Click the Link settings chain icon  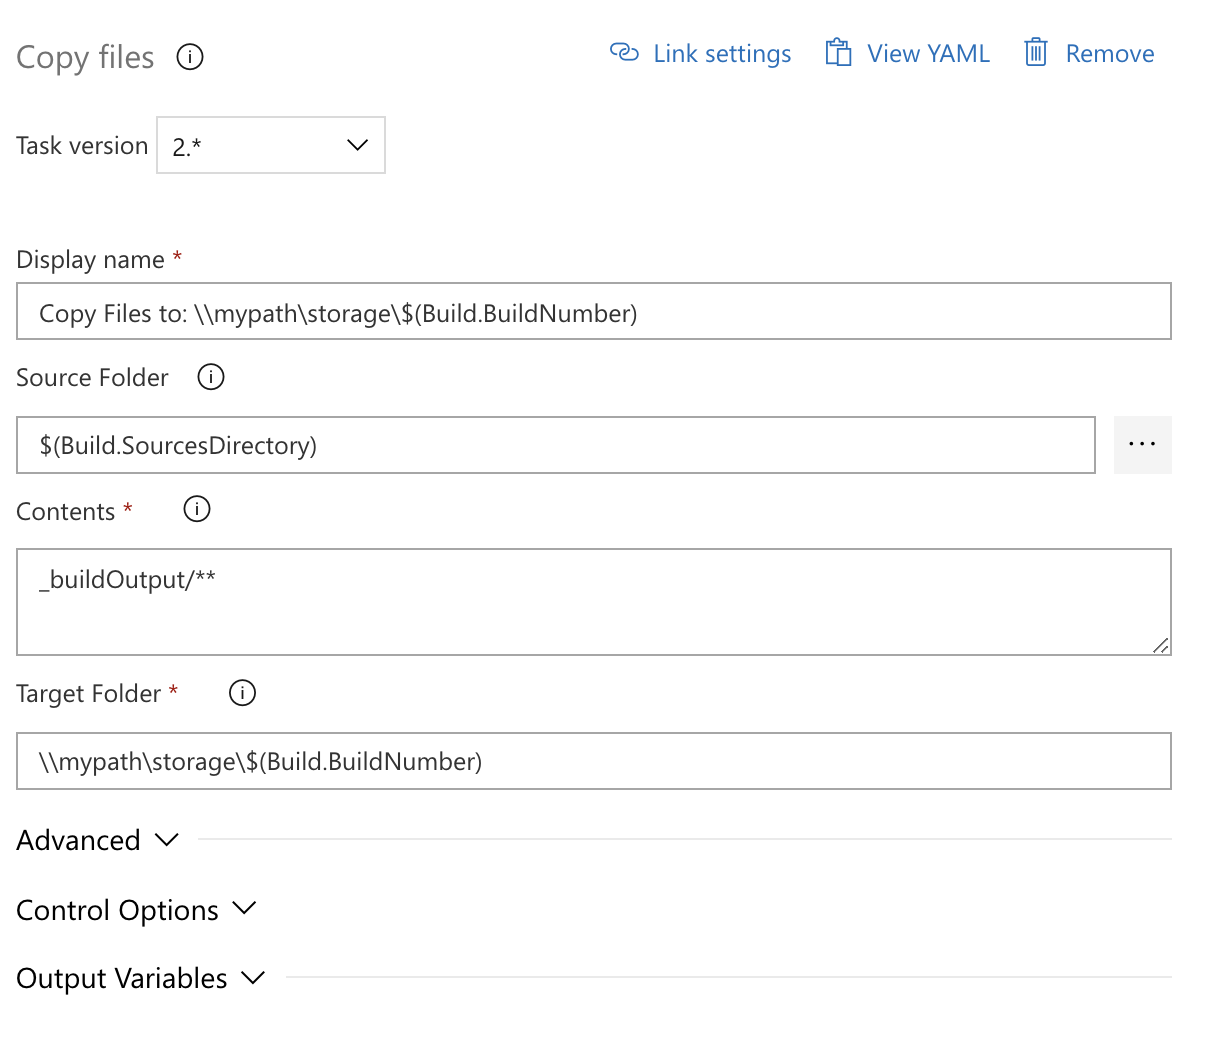[x=624, y=52]
